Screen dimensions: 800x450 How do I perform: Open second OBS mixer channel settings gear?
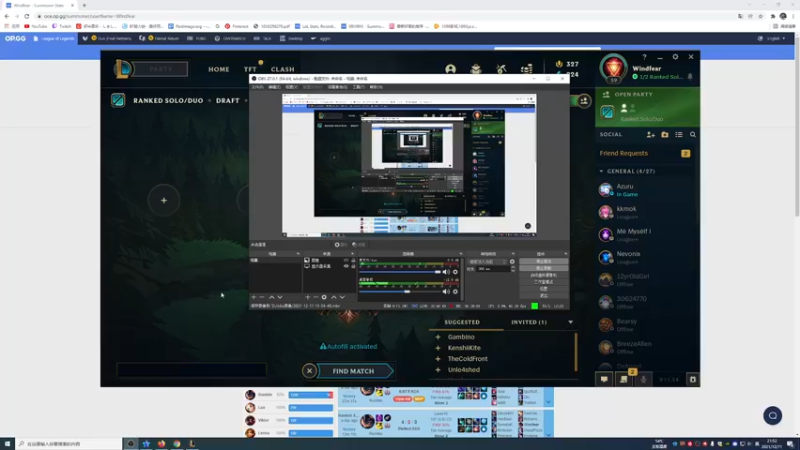(x=455, y=292)
